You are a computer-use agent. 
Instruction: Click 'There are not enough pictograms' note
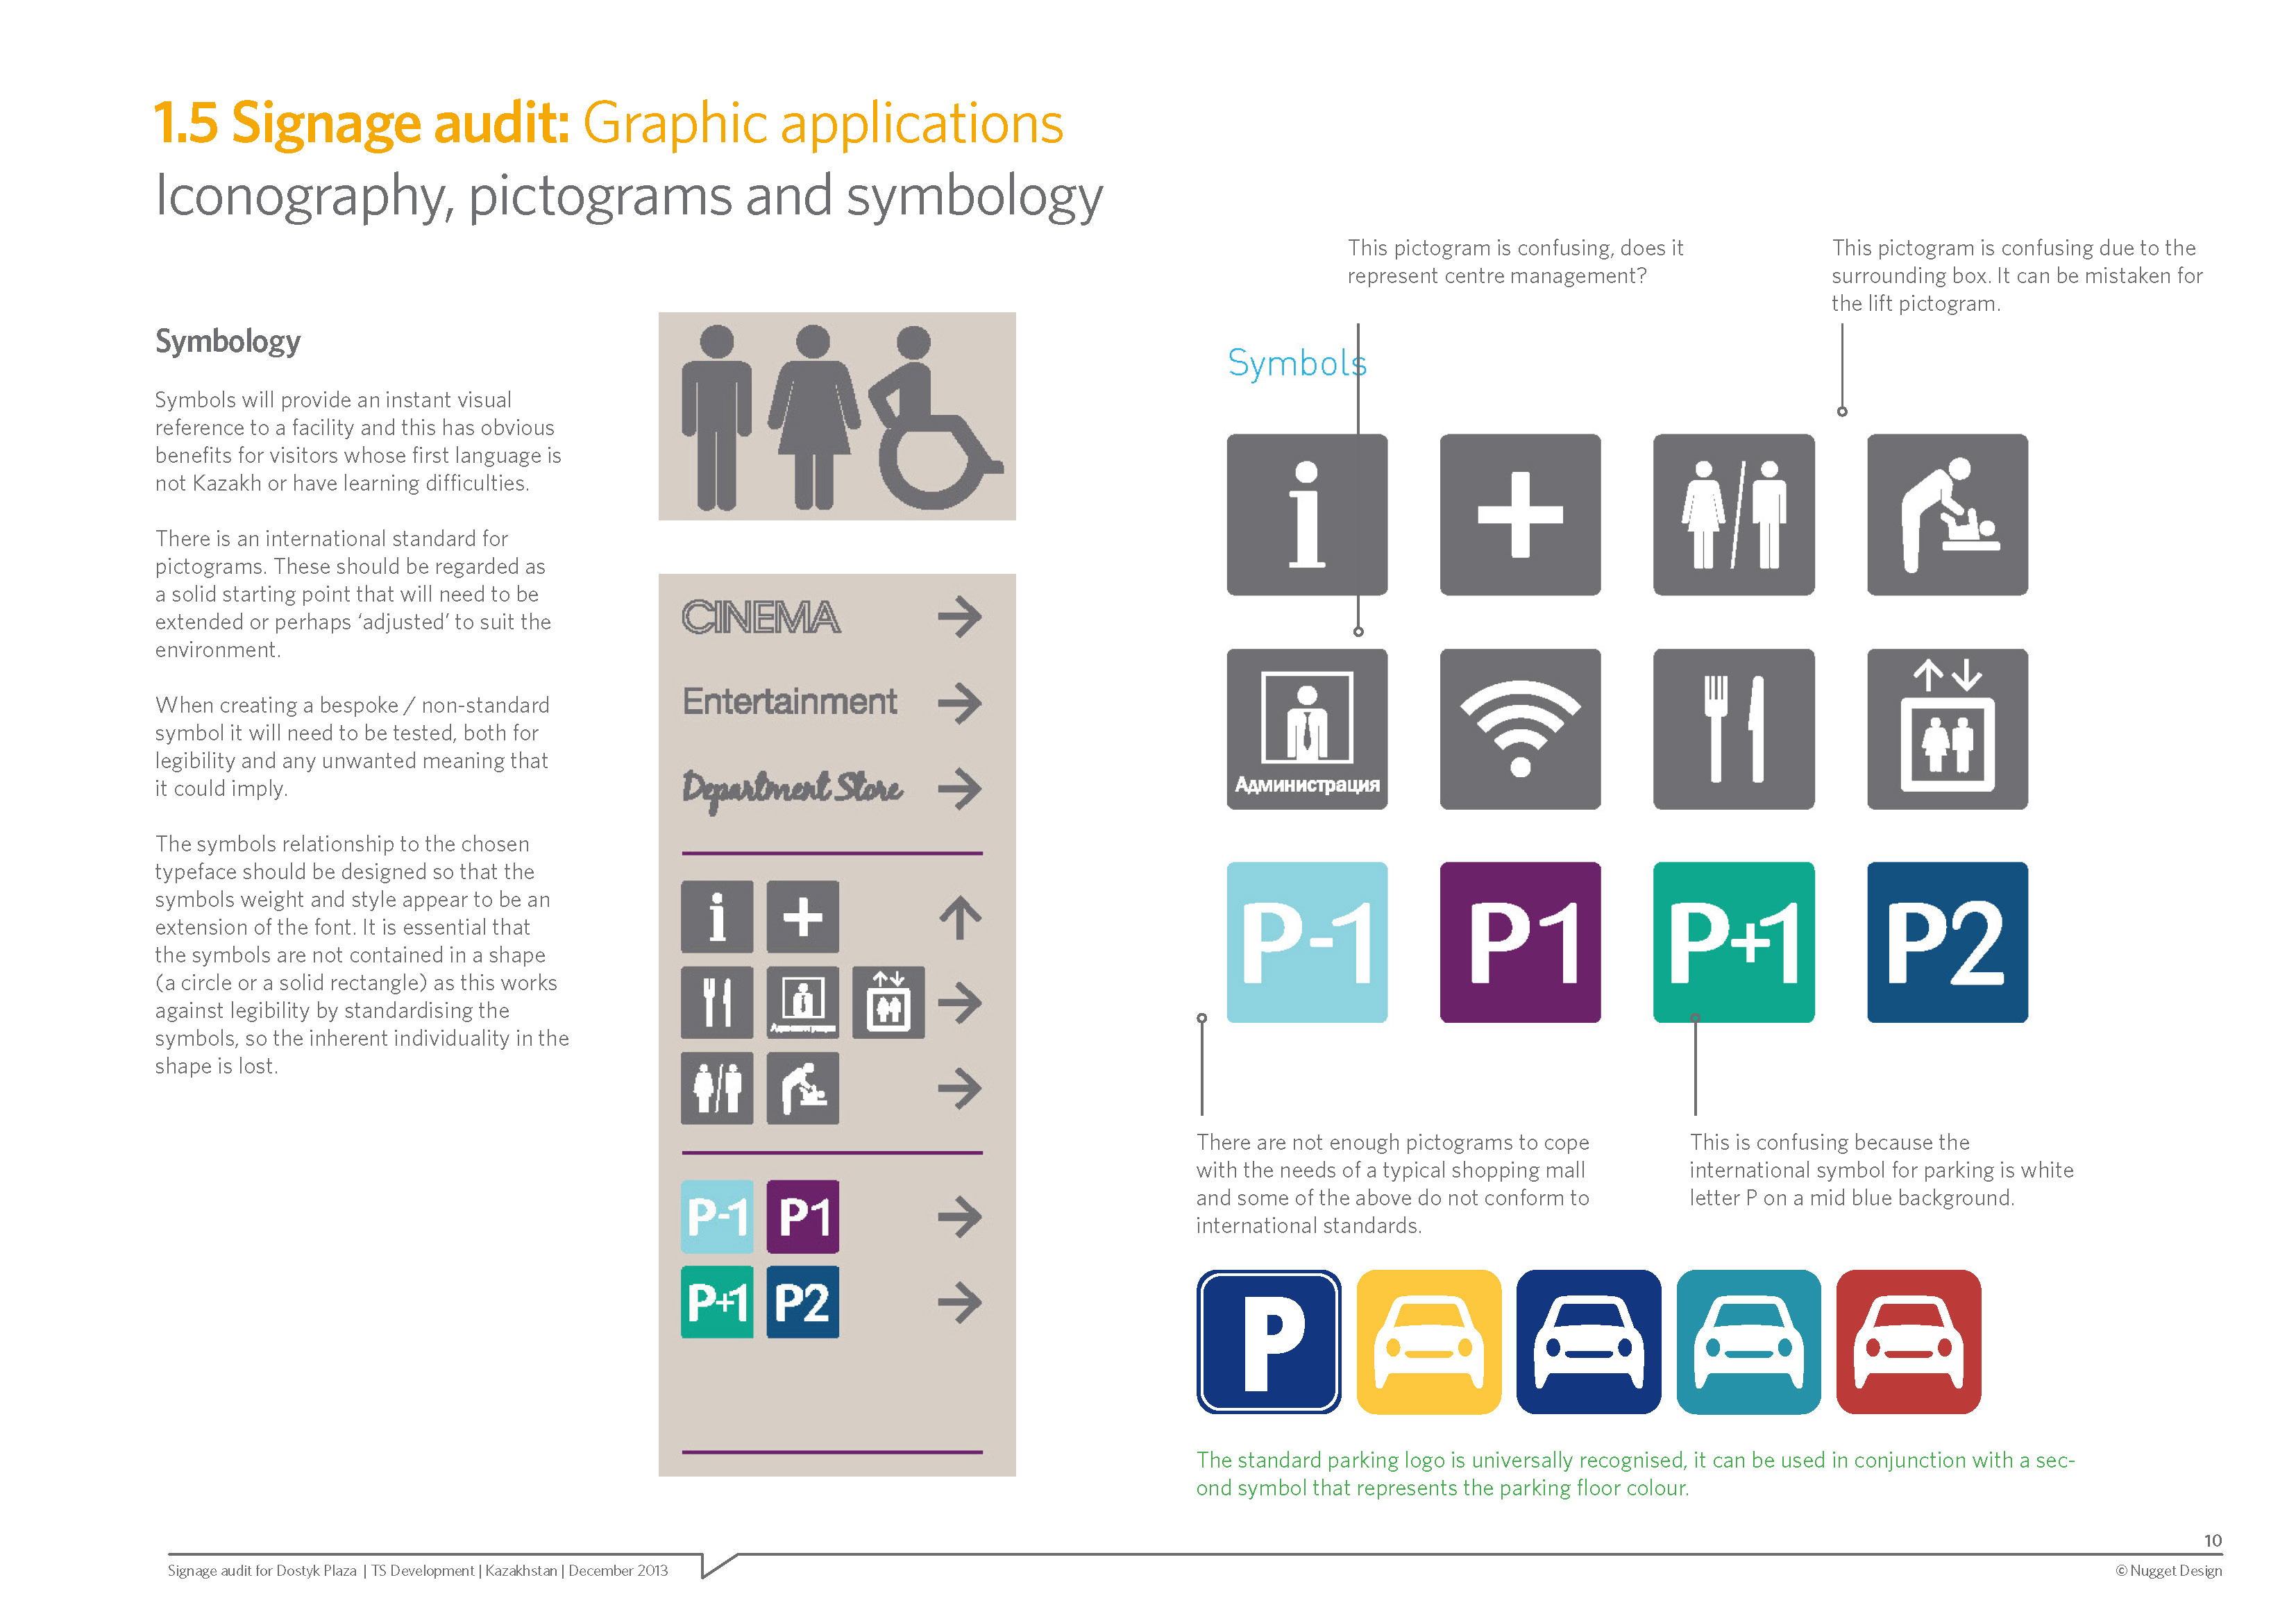pos(1392,1184)
